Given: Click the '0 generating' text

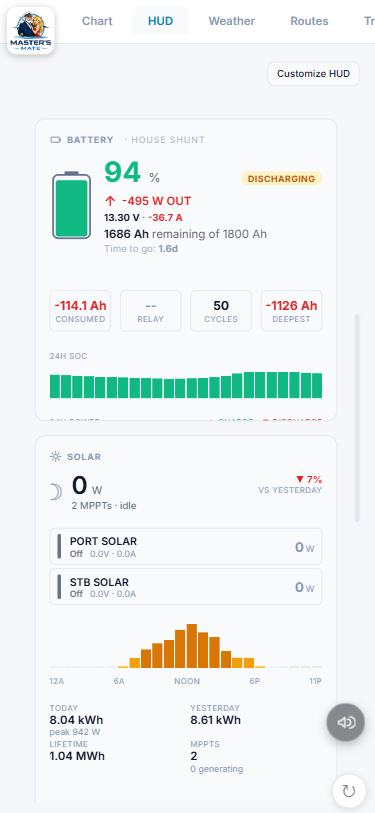Looking at the screenshot, I should click(216, 769).
